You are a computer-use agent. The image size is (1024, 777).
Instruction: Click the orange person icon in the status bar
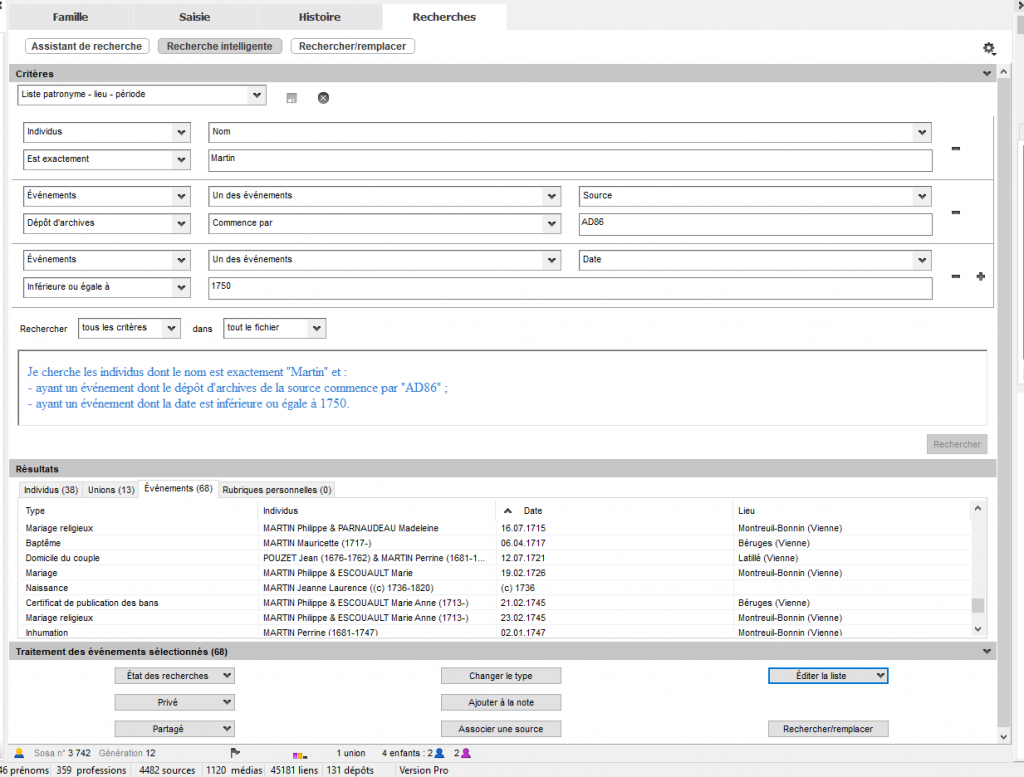(19, 753)
